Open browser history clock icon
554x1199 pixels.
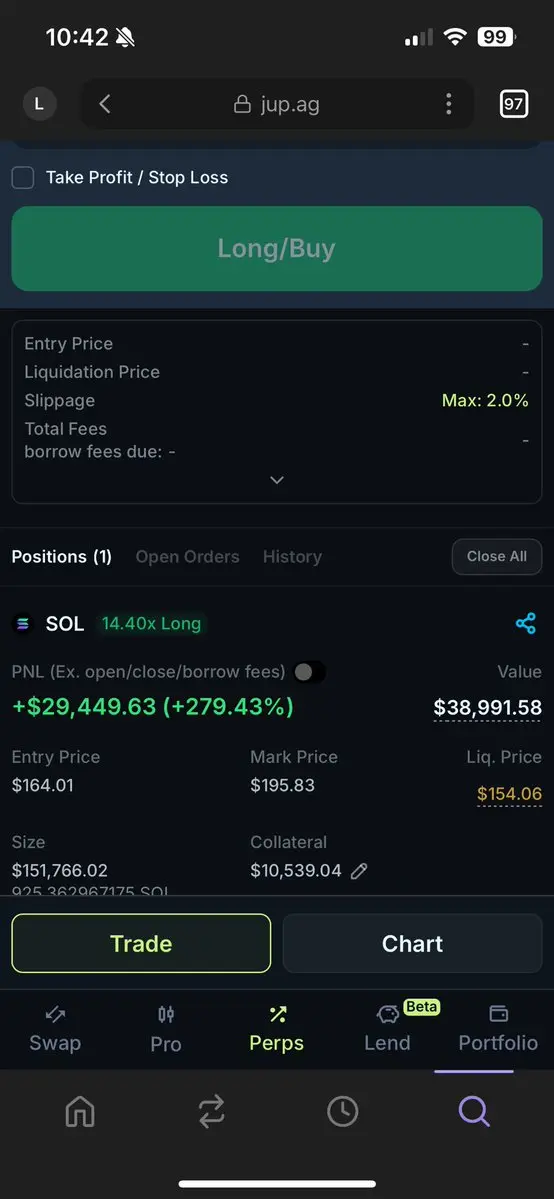point(343,1111)
